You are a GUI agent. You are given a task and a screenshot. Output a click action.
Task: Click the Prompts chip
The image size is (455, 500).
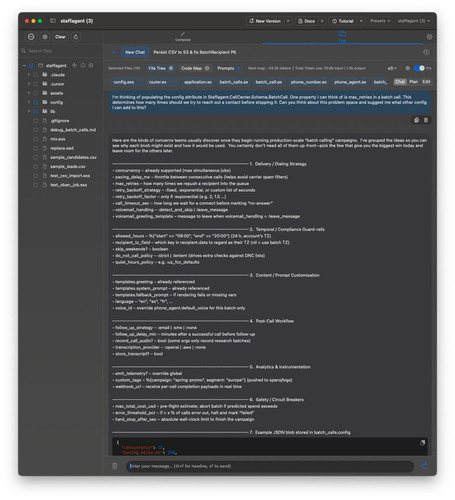point(228,68)
